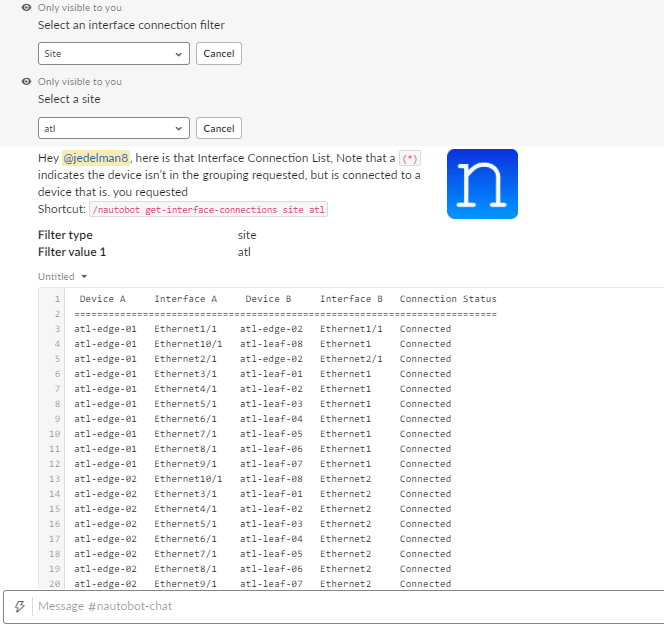This screenshot has width=664, height=625.
Task: Click eye icon above interface connection filter
Action: tap(26, 8)
